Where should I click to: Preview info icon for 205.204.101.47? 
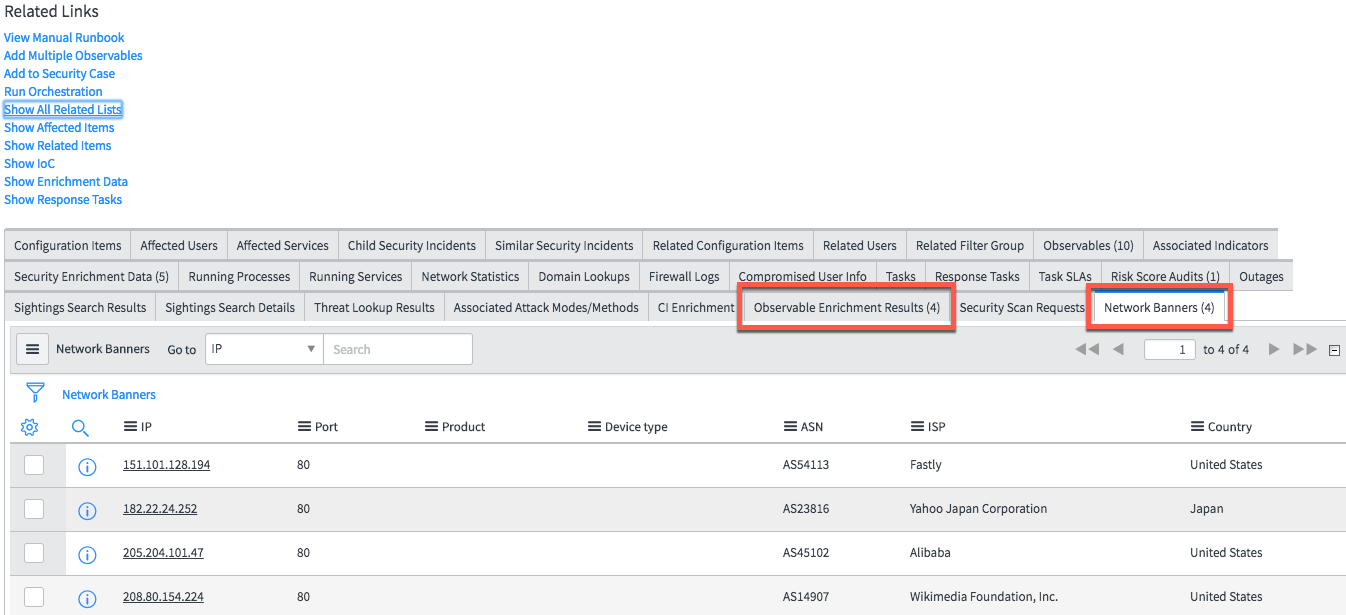(x=87, y=554)
